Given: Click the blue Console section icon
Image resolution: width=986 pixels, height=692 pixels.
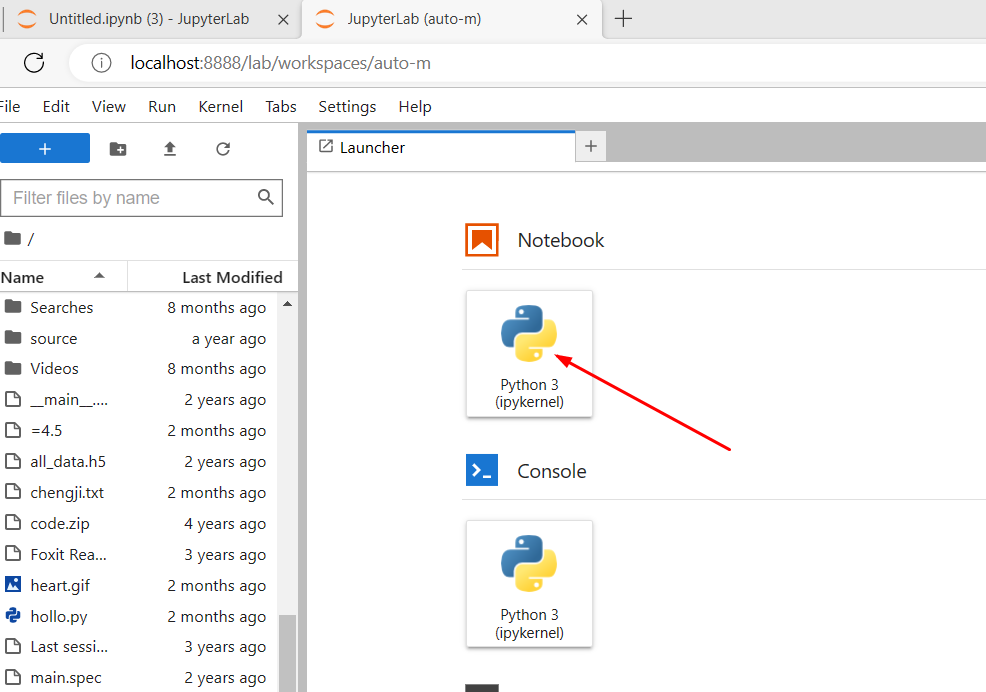Looking at the screenshot, I should pos(482,470).
